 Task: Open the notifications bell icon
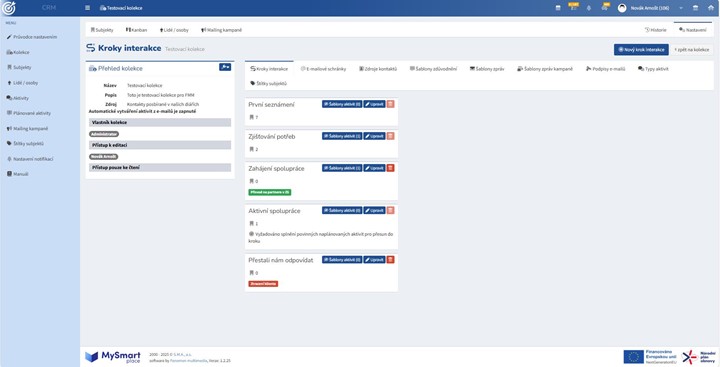pos(589,8)
